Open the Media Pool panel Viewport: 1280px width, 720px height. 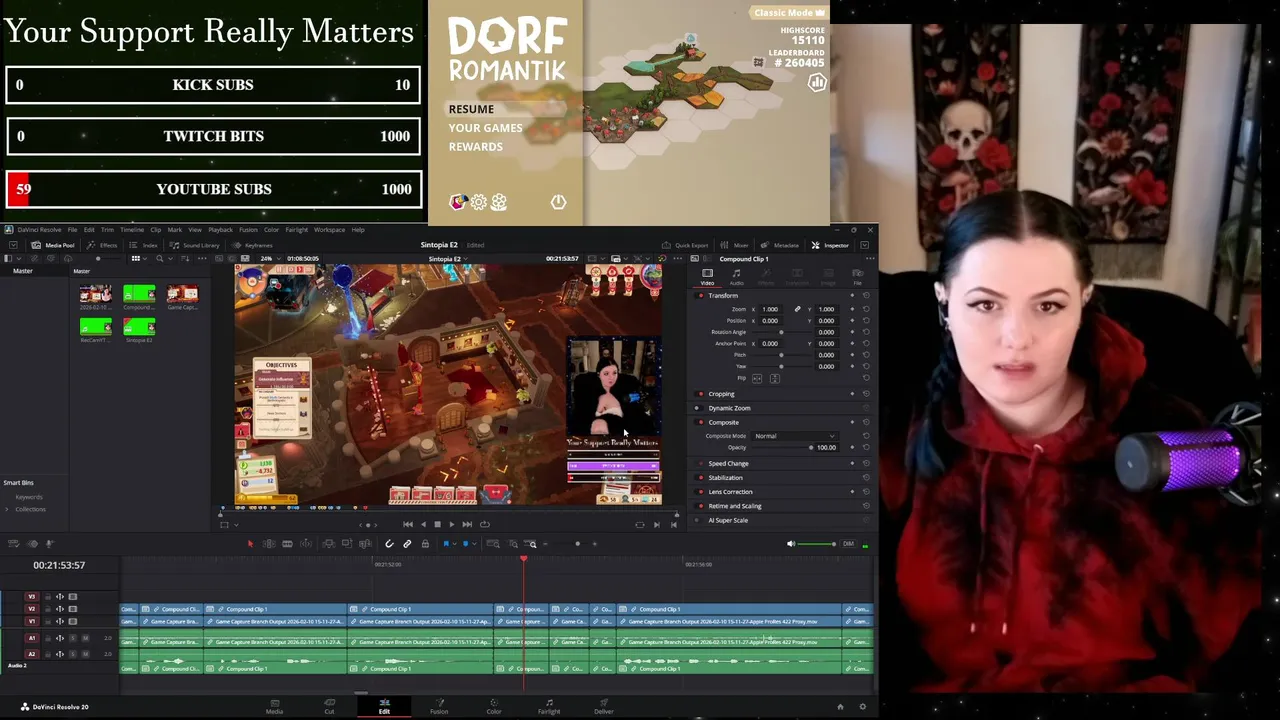(x=53, y=245)
